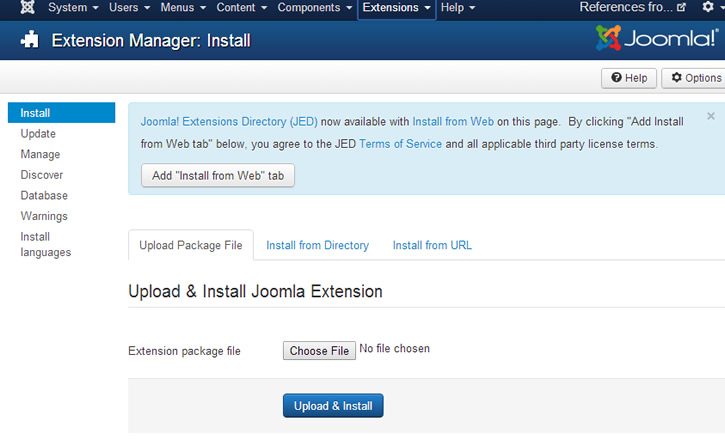The image size is (725, 440).
Task: Open the References fro... site link
Action: click(x=632, y=7)
